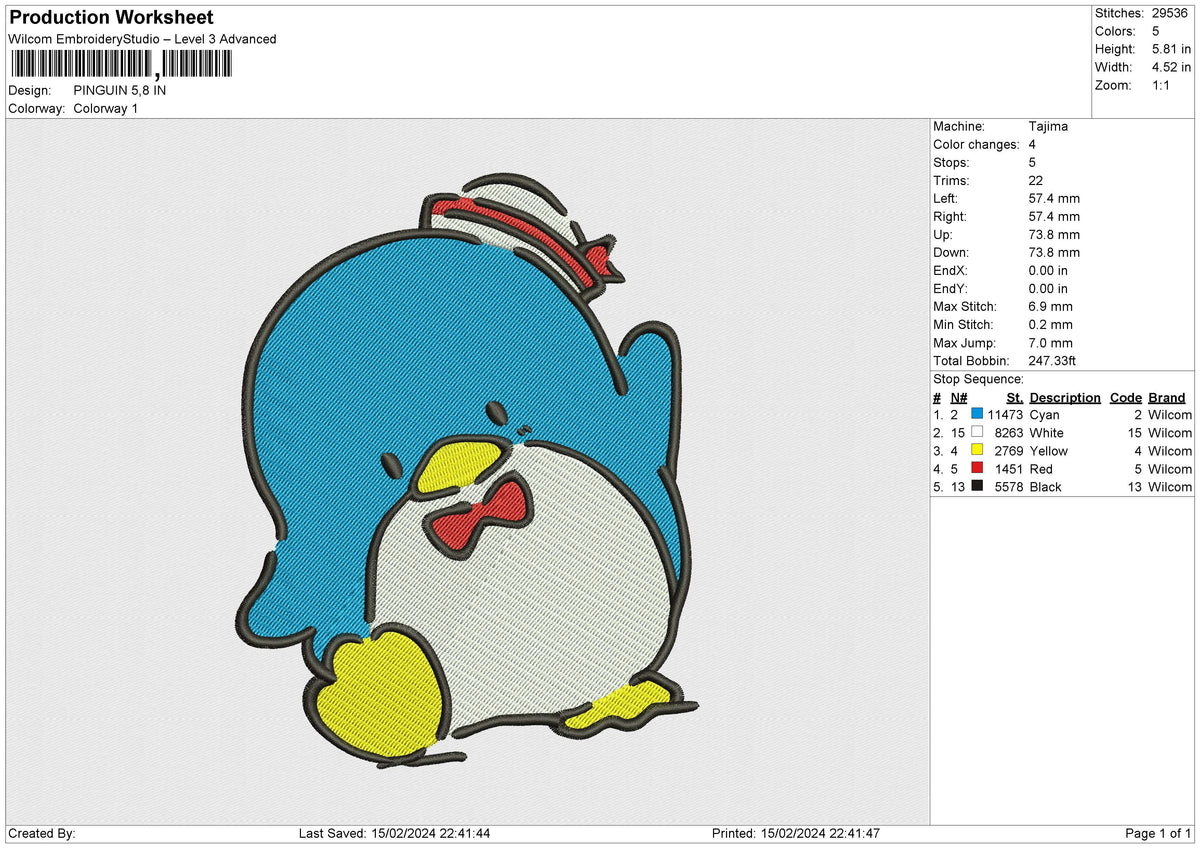Viewport: 1200px width, 848px height.
Task: Click the 'Left:' value '57.4 mm'
Action: point(1054,198)
